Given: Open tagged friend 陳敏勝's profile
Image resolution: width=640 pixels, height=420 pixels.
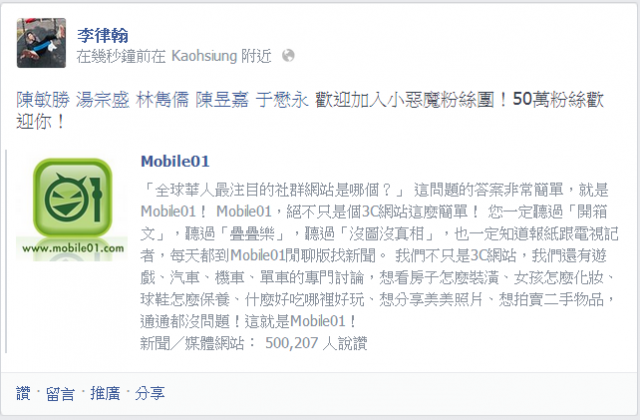Looking at the screenshot, I should (x=43, y=100).
